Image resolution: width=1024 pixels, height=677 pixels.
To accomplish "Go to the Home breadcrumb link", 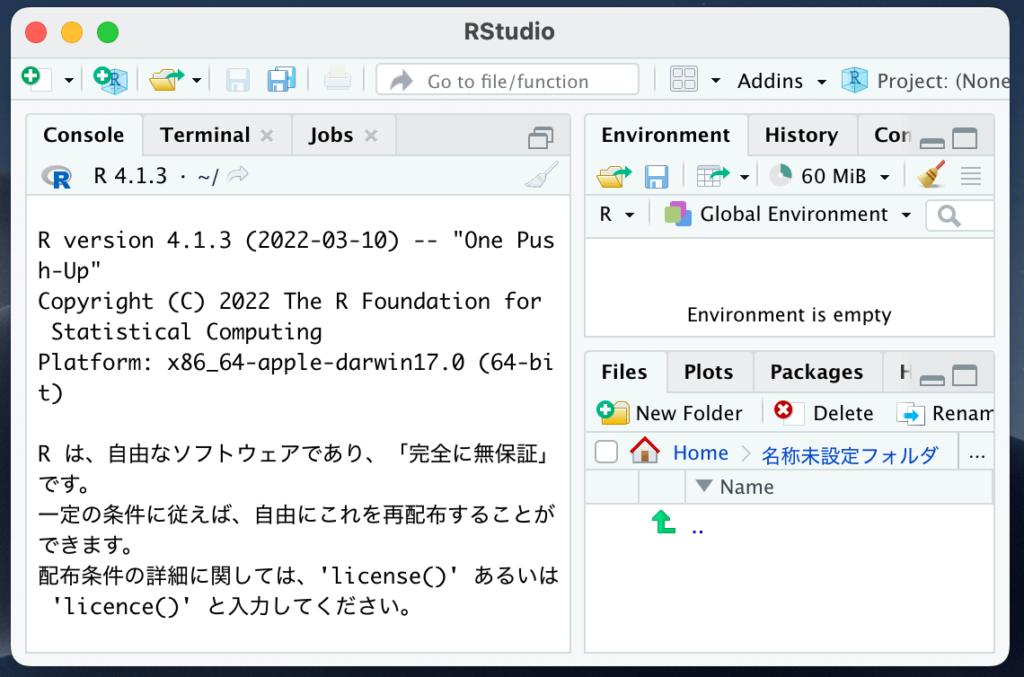I will [x=701, y=453].
